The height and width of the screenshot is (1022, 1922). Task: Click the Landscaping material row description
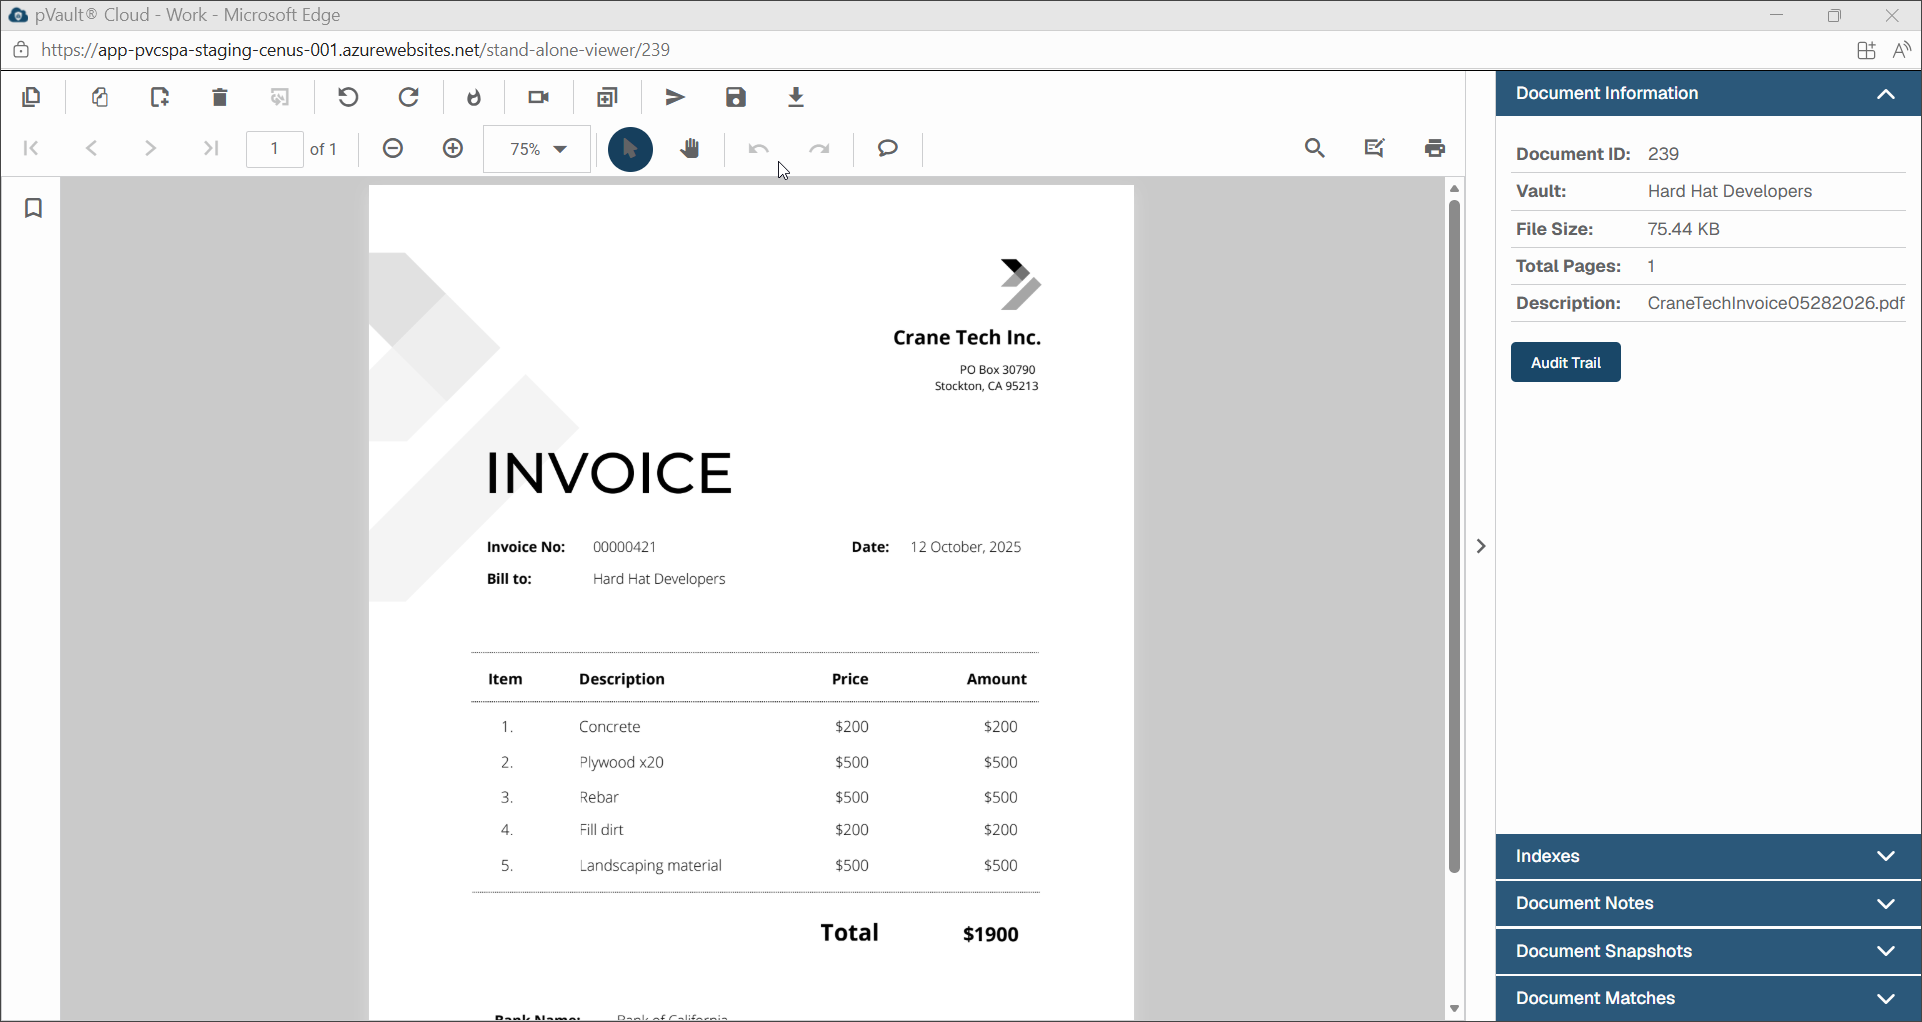point(651,865)
